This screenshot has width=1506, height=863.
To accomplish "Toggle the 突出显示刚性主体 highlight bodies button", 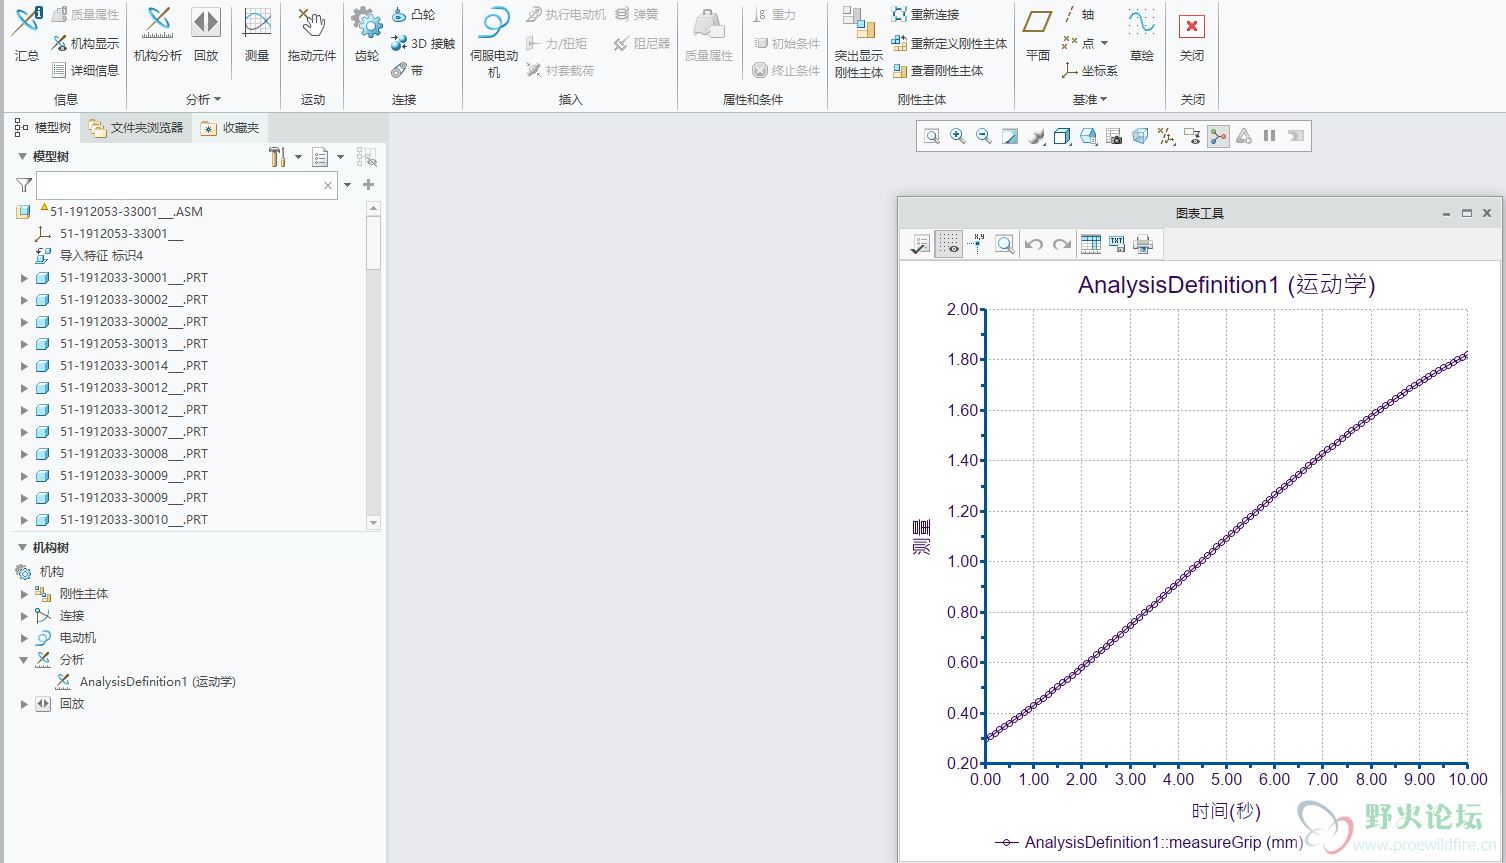I will coord(858,41).
